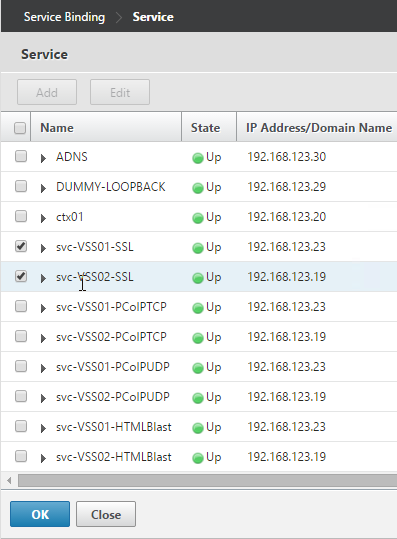Check the svc-VSS01-PCoIPUDP checkbox
This screenshot has width=397, height=539.
[x=21, y=366]
